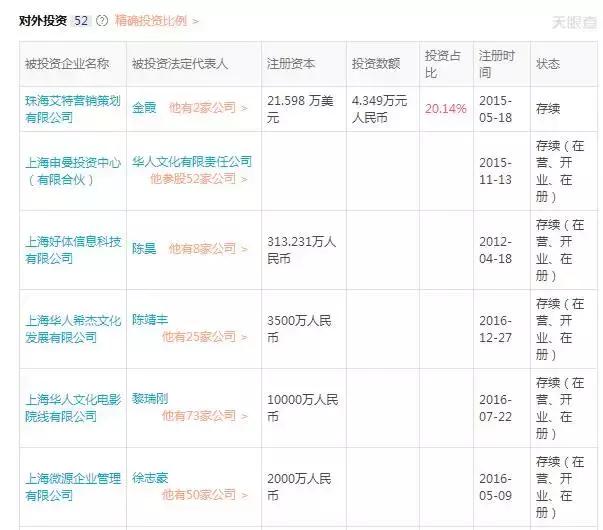Open legal representative 陈靖丰
The image size is (603, 530).
coord(150,320)
